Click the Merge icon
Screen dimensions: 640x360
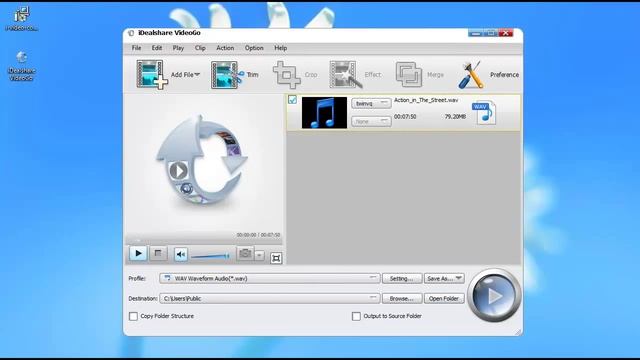[x=409, y=75]
